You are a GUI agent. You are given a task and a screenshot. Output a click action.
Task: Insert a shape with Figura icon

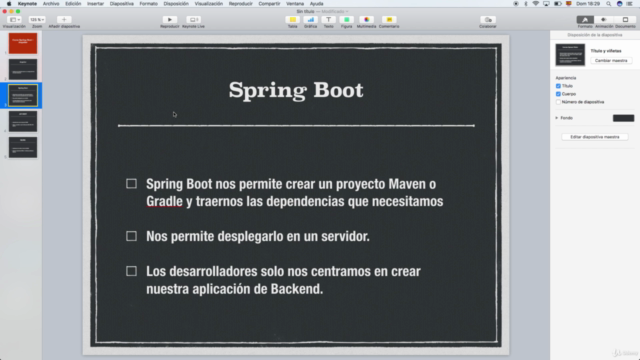[347, 20]
